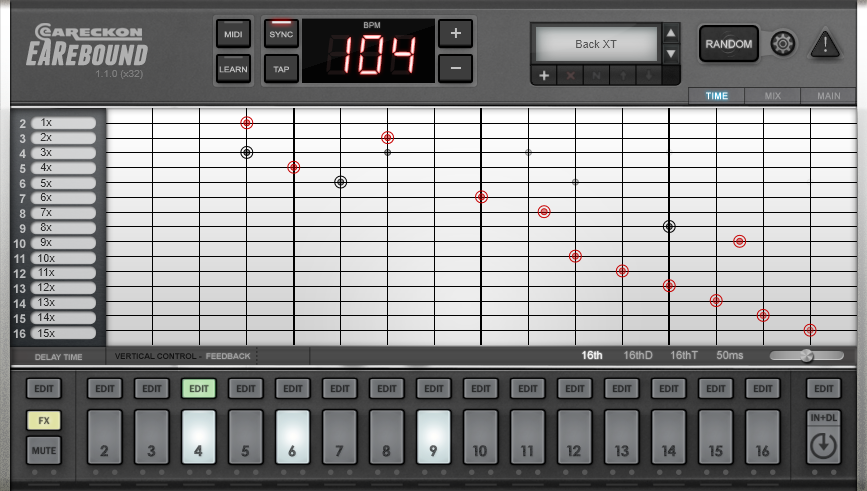Switch to the TIME tab
This screenshot has height=491, width=867.
717,96
